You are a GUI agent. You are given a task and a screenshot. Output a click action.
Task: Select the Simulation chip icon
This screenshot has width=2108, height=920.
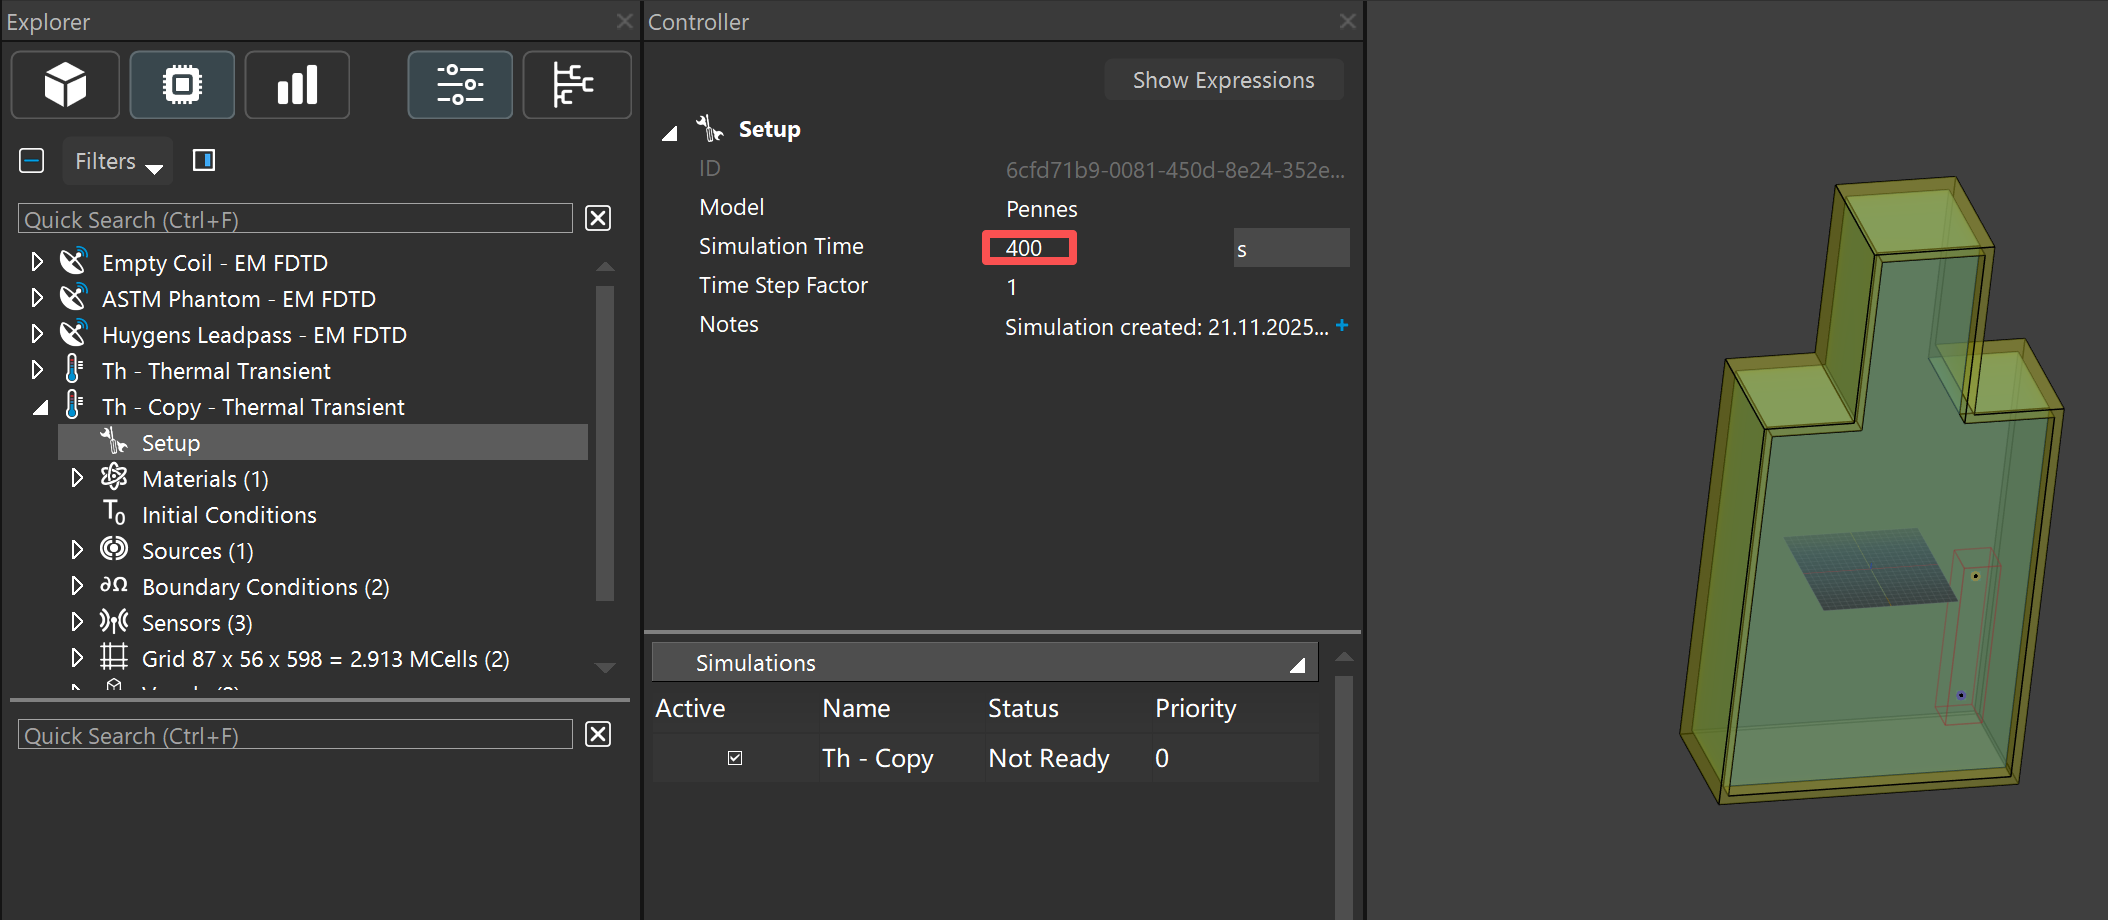pos(182,85)
